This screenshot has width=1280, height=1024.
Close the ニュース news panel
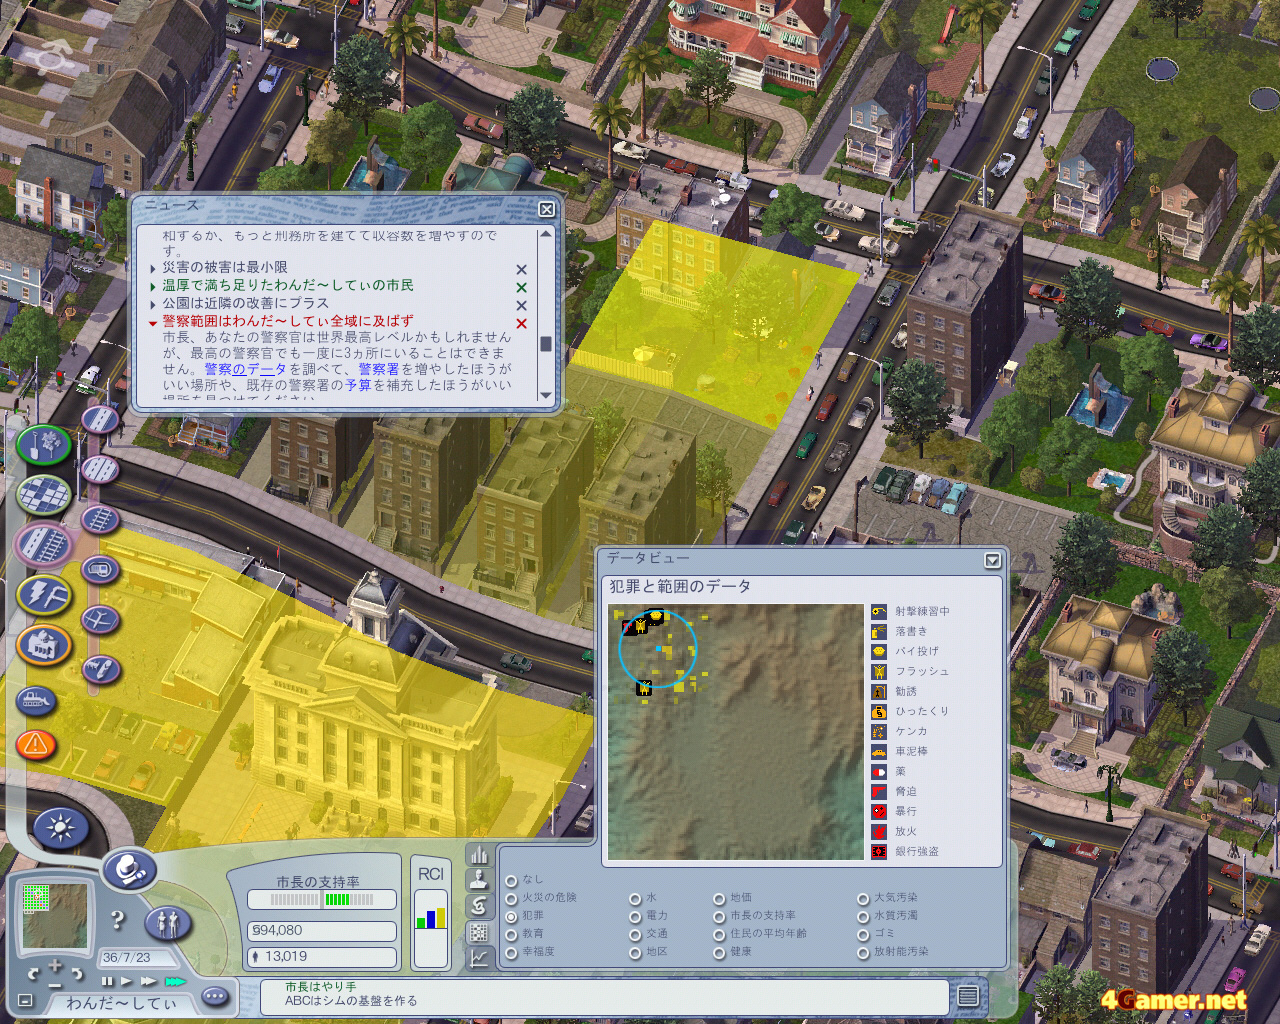[546, 209]
